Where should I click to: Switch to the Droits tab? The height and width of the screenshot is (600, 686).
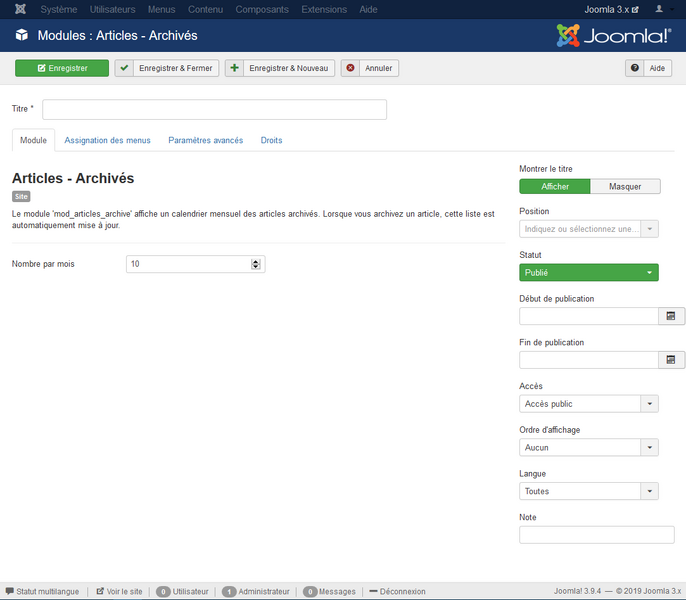pos(271,140)
